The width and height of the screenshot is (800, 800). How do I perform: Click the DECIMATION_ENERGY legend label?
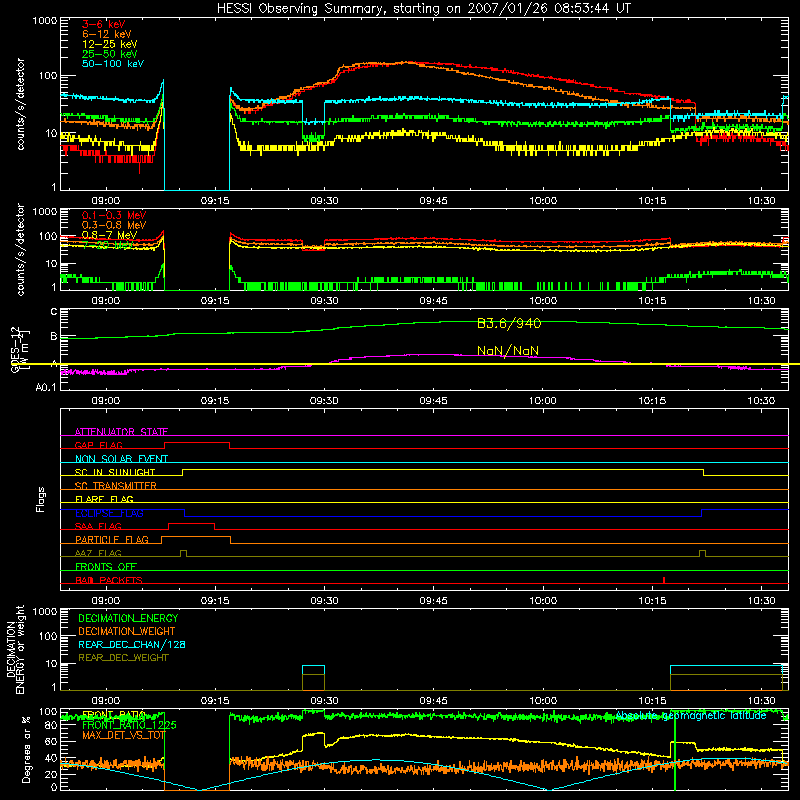click(128, 618)
